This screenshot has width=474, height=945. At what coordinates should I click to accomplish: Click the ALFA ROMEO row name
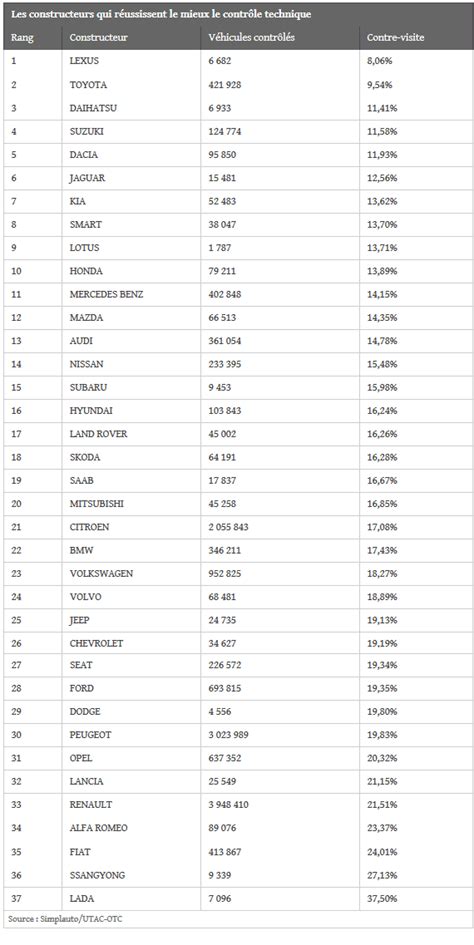point(99,829)
